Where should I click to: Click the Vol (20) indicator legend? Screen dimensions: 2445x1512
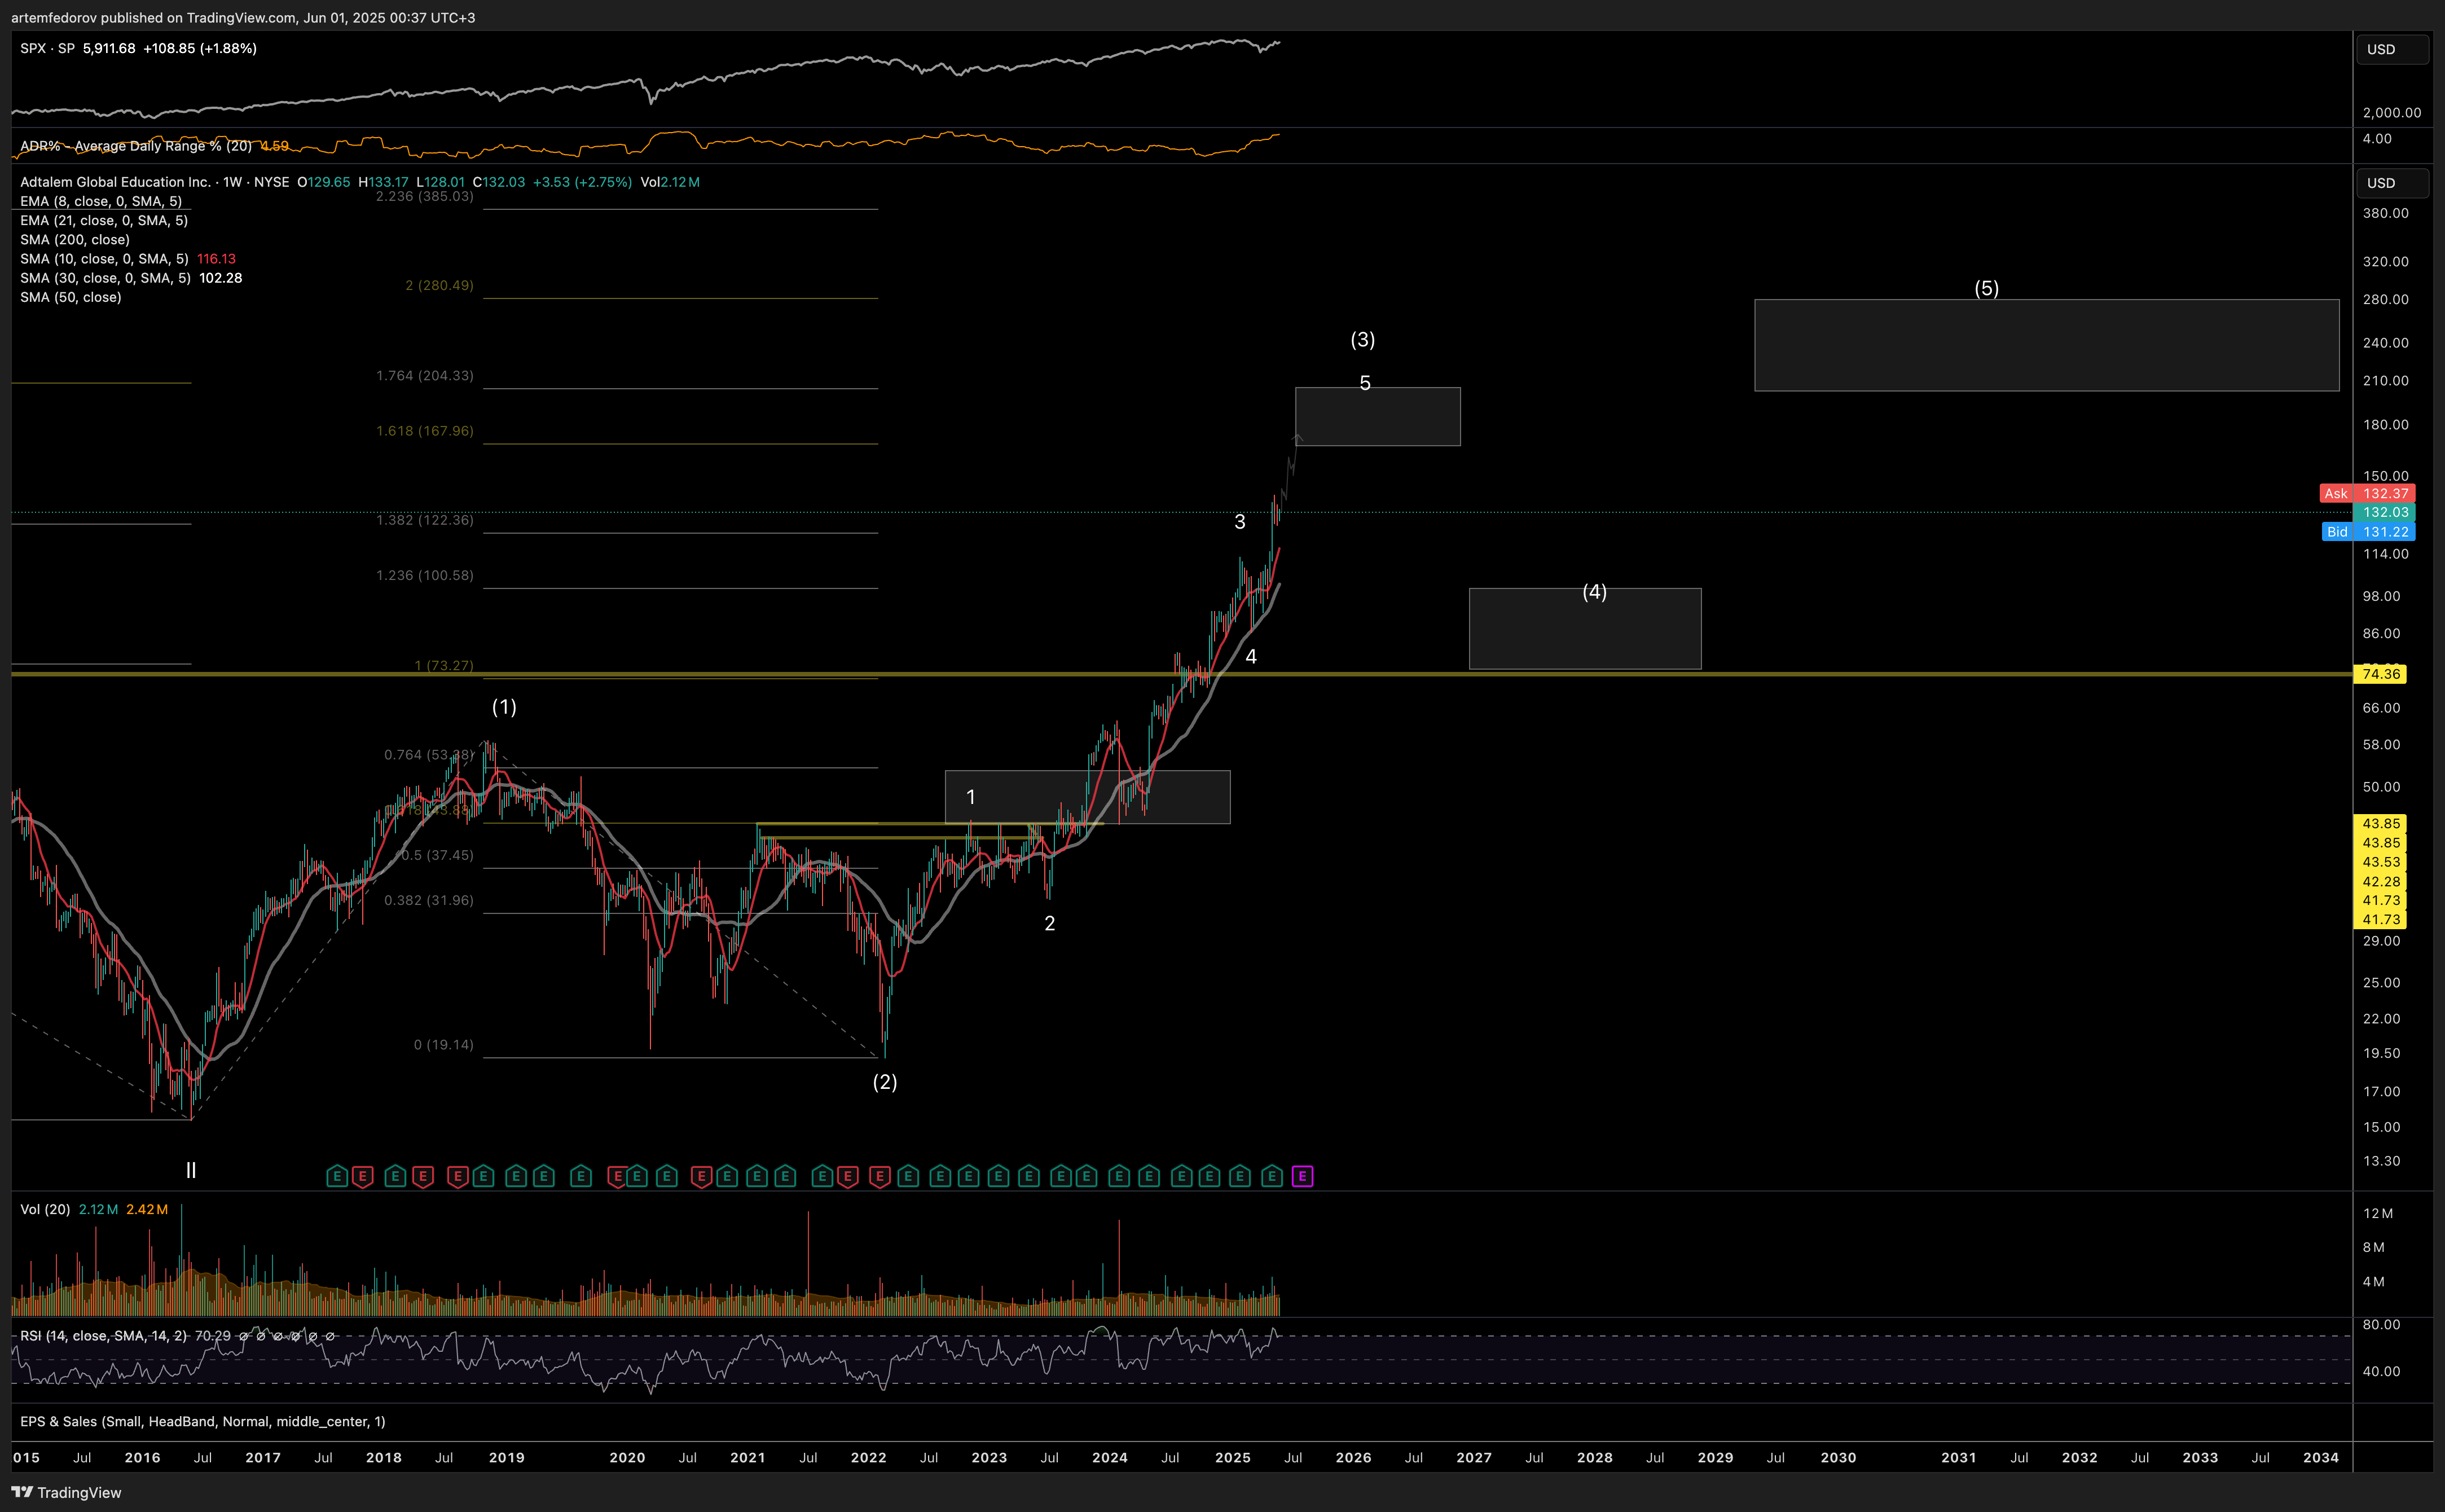coord(45,1209)
